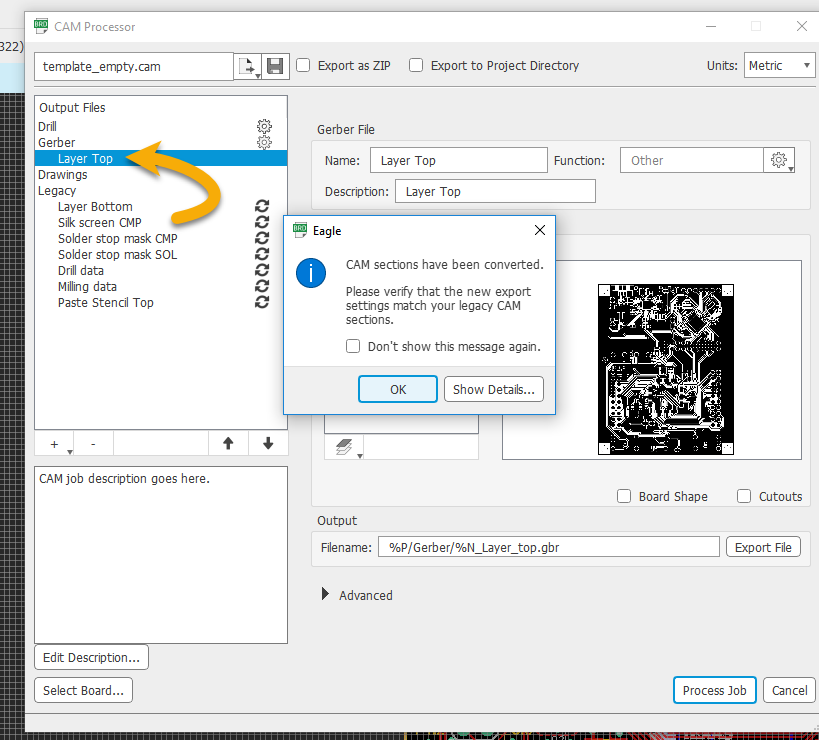Open the Function settings gear icon
819x740 pixels.
779,160
